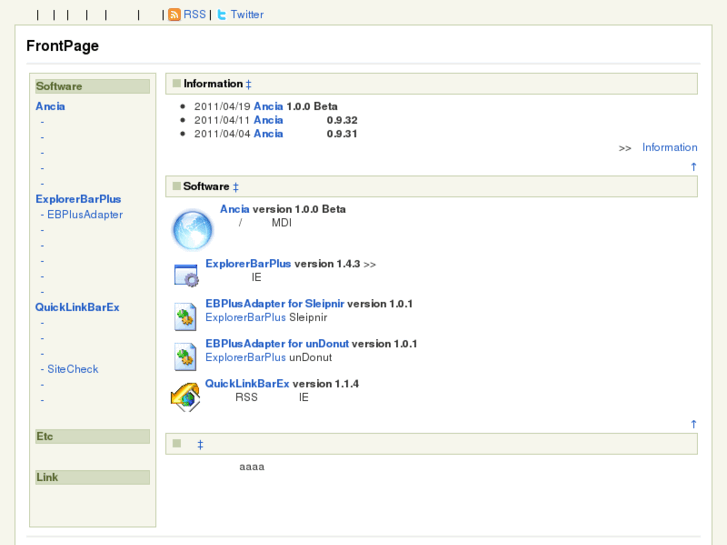This screenshot has width=727, height=545.
Task: Click the Ancia globe icon
Action: coord(192,229)
